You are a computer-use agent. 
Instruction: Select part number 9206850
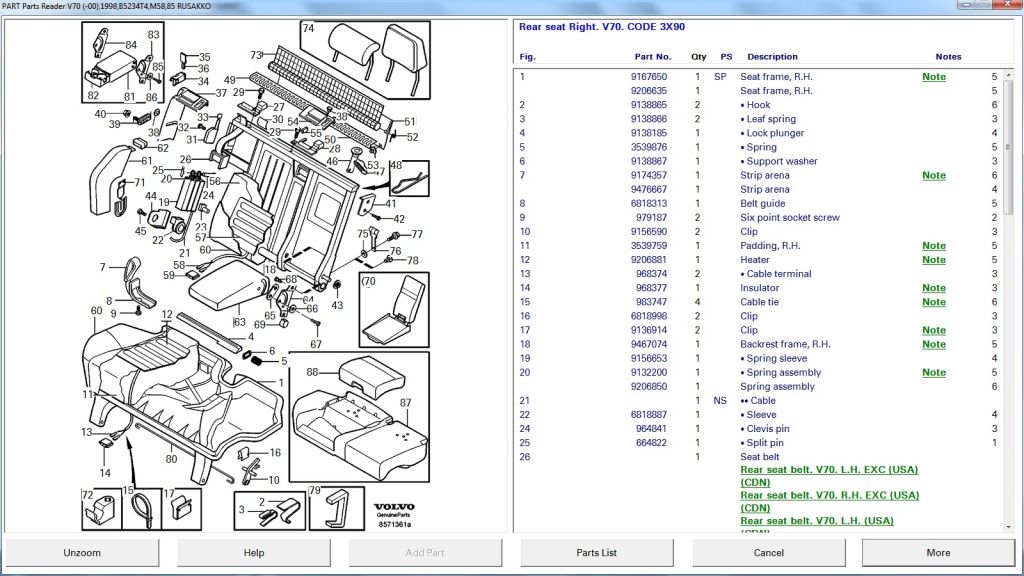[x=648, y=387]
